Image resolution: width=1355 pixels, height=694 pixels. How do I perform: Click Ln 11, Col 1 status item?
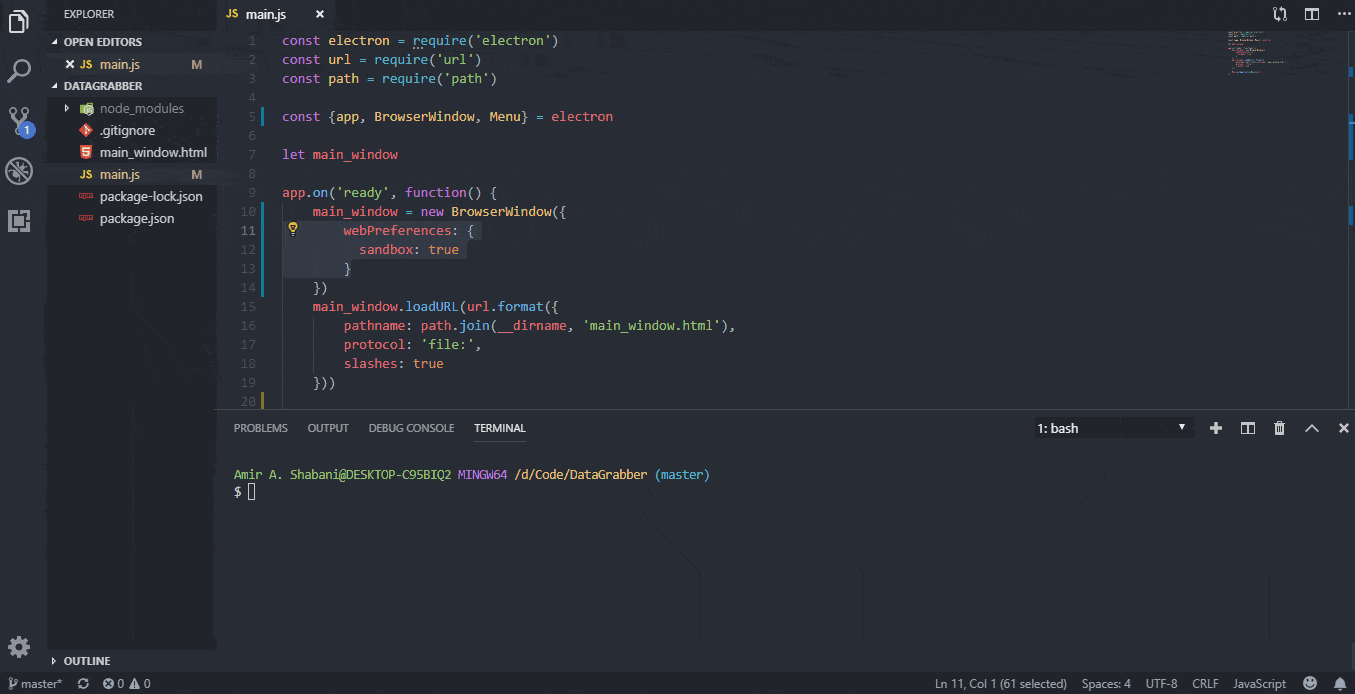pyautogui.click(x=1001, y=684)
